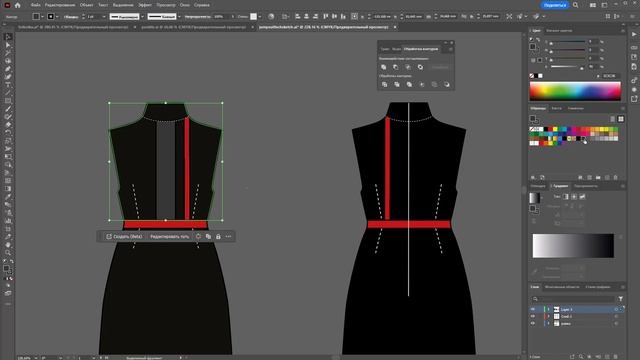Click the radial gradient type icon
Screen dimensions: 640x360
pos(574,197)
